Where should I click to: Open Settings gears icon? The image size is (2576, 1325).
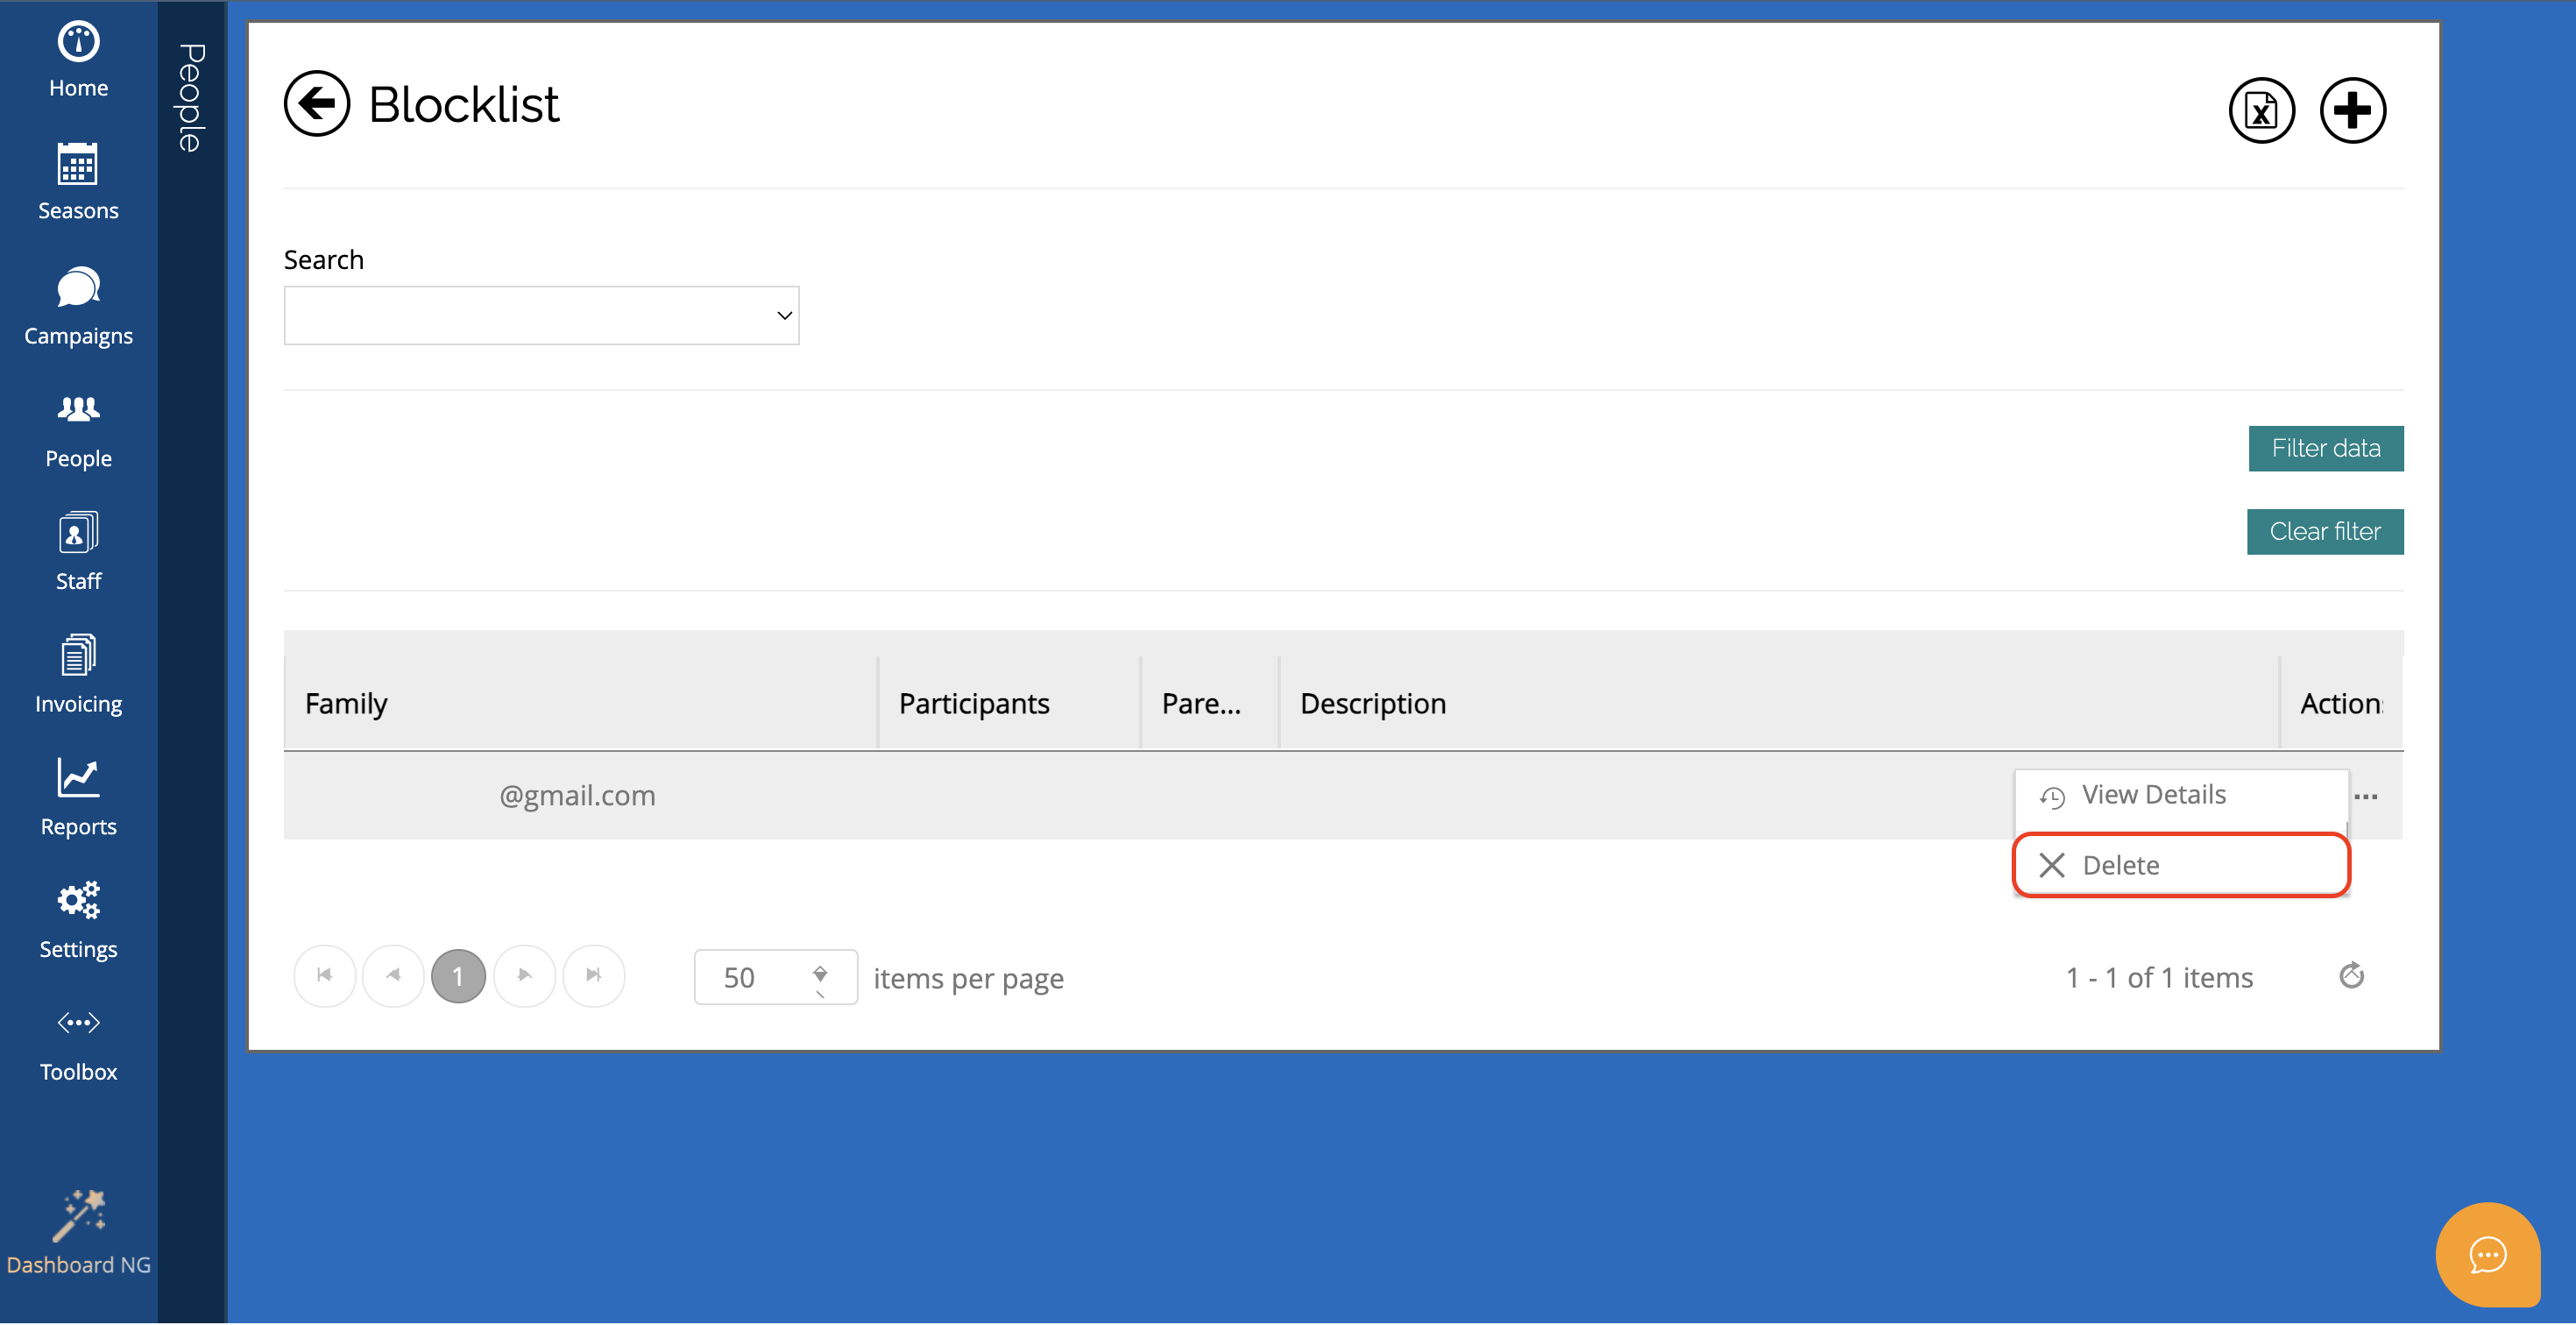tap(78, 920)
